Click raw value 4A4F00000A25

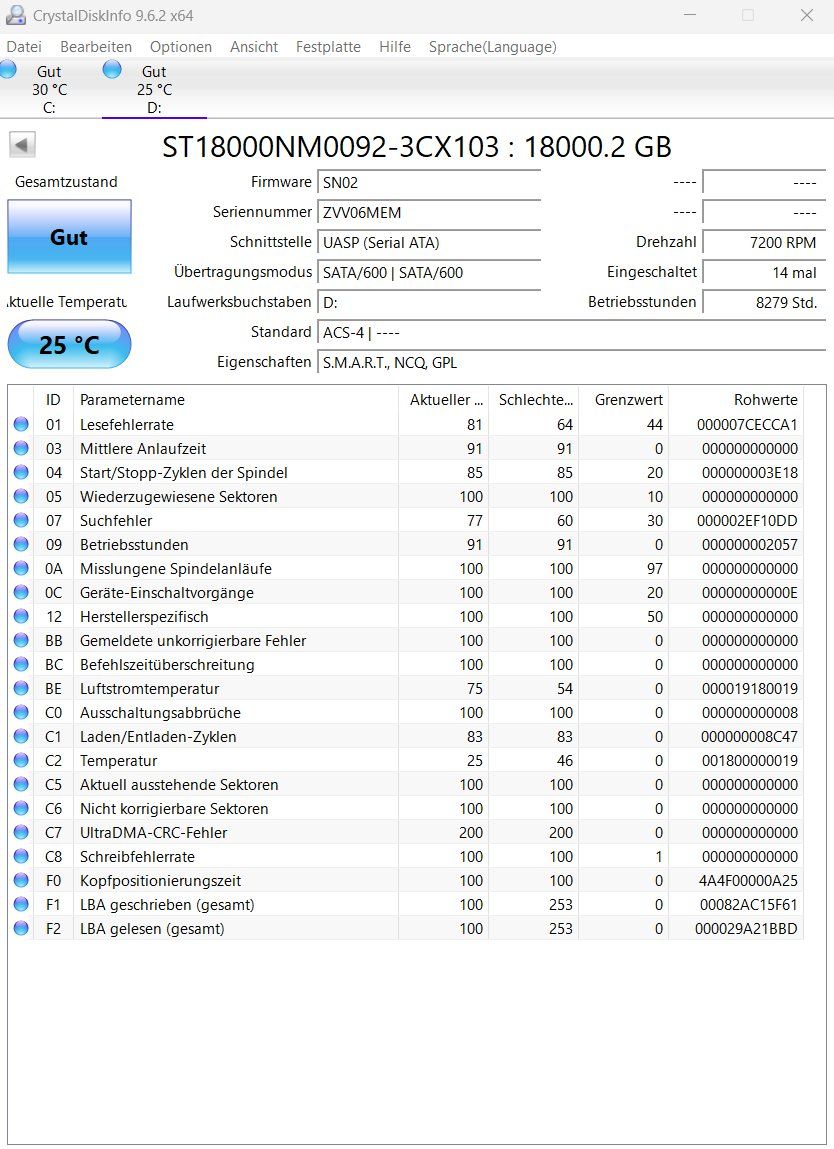click(x=748, y=880)
